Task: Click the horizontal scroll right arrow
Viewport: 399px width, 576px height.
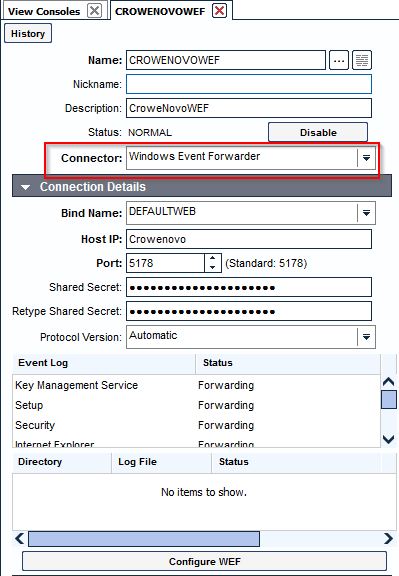Action: point(388,539)
